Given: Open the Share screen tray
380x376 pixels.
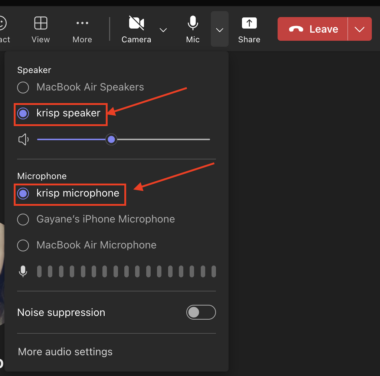Looking at the screenshot, I should [249, 29].
